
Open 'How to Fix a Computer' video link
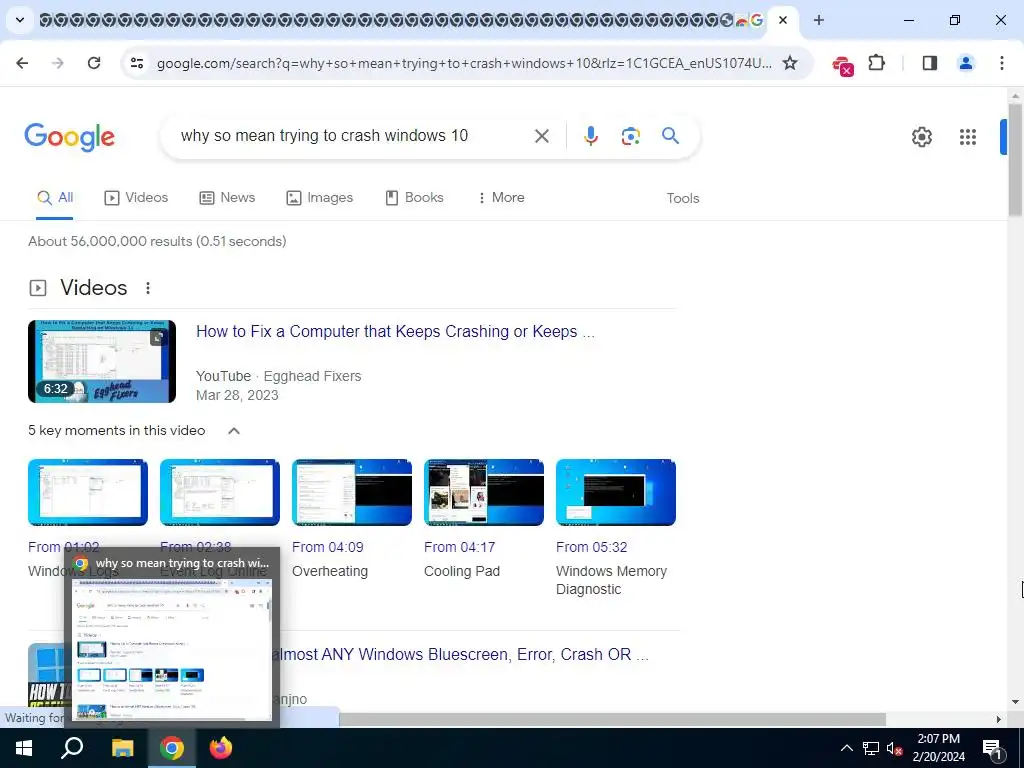395,331
